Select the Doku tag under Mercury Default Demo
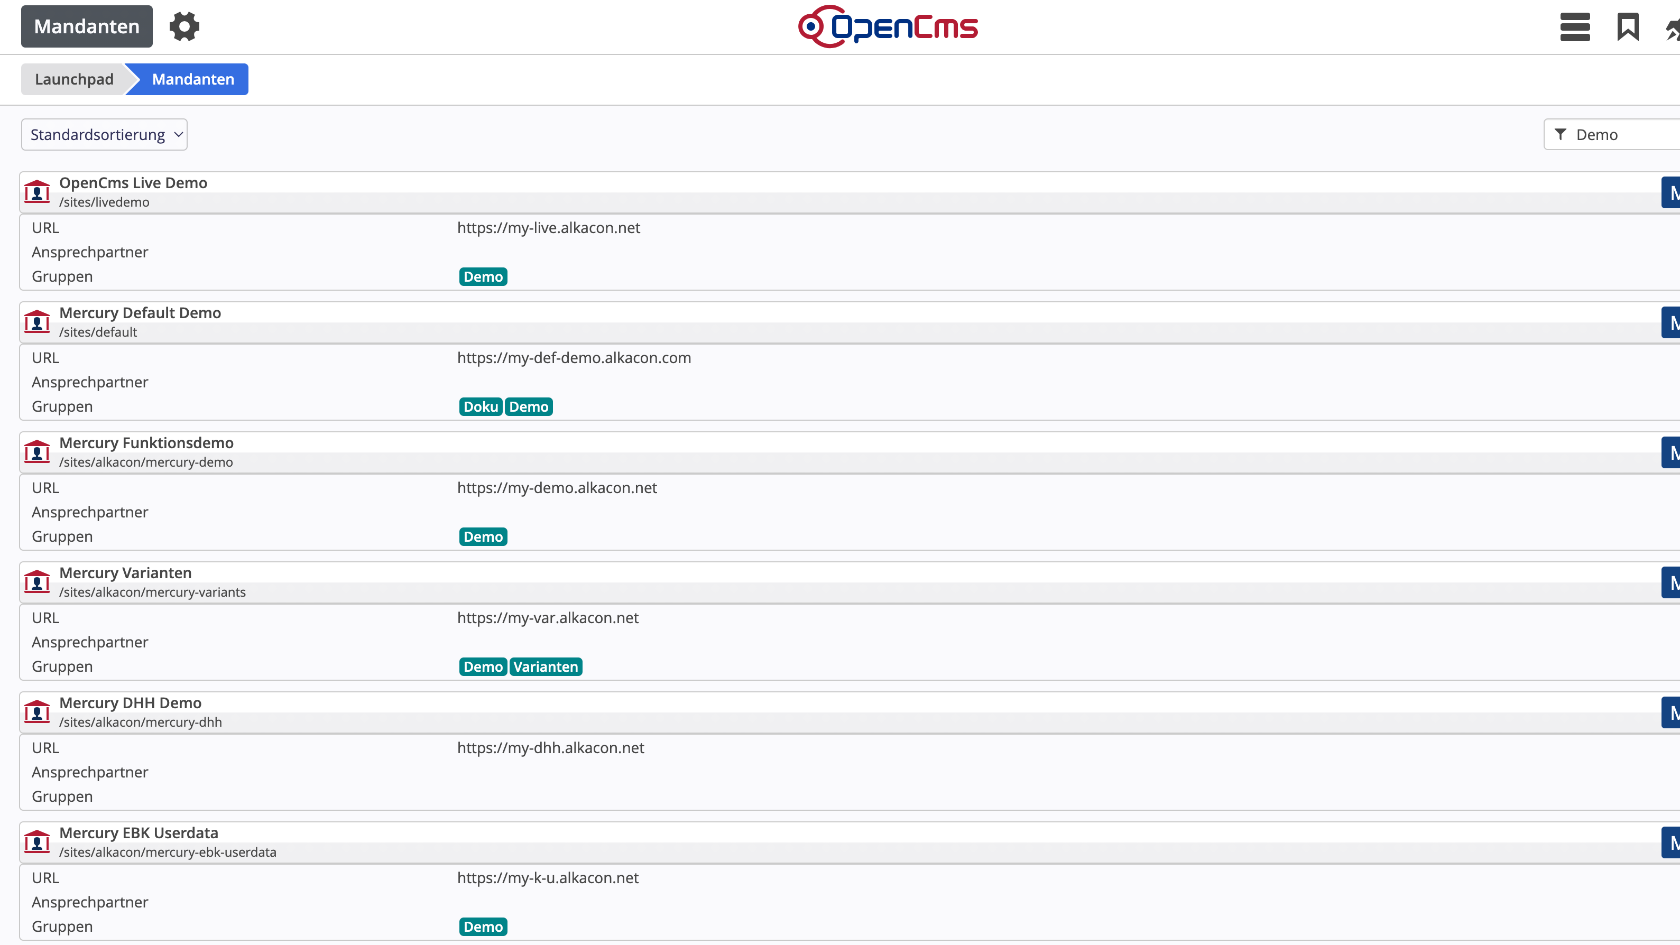The width and height of the screenshot is (1680, 945). (x=480, y=406)
